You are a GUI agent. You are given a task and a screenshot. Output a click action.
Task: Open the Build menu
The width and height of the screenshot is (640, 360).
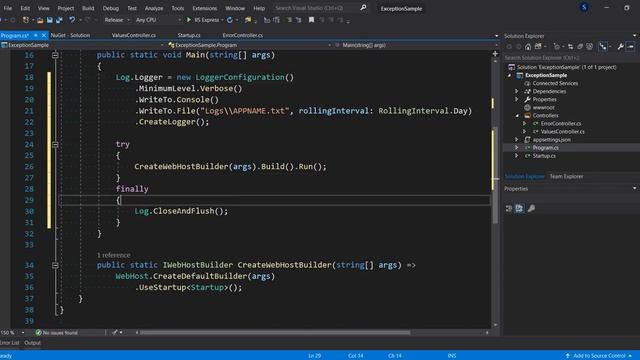(88, 8)
